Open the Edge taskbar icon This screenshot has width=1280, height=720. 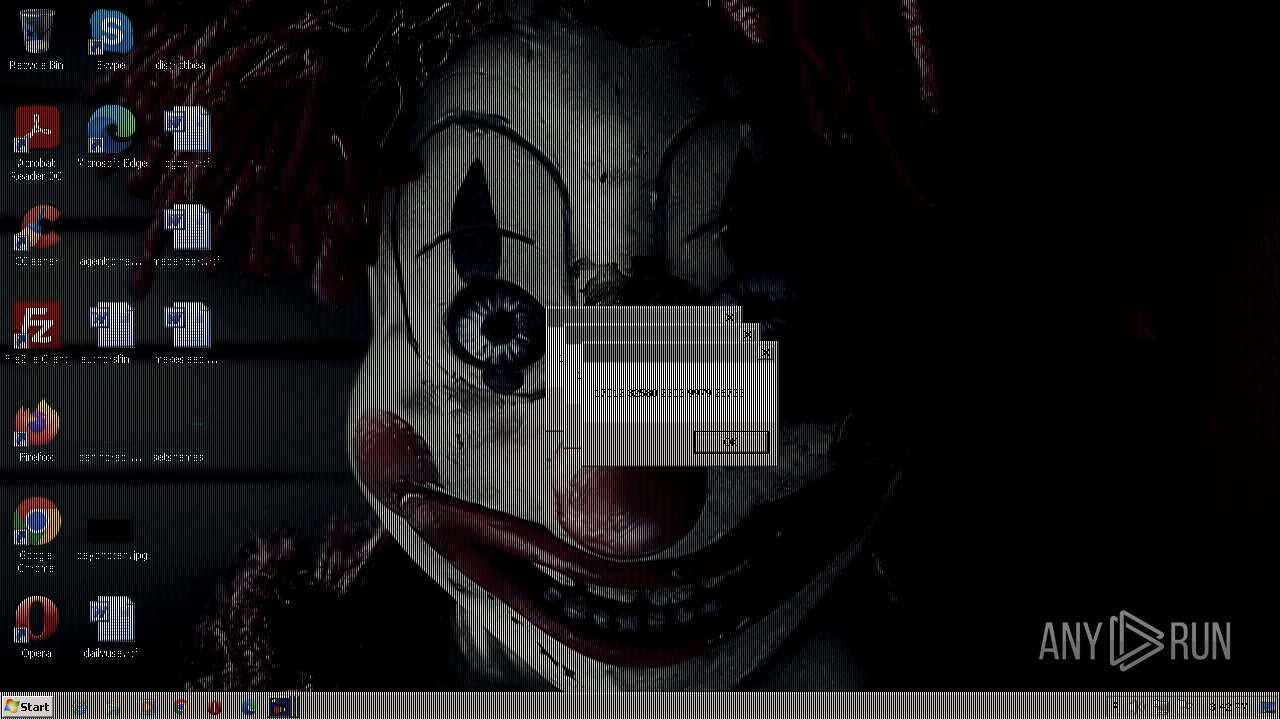[249, 707]
